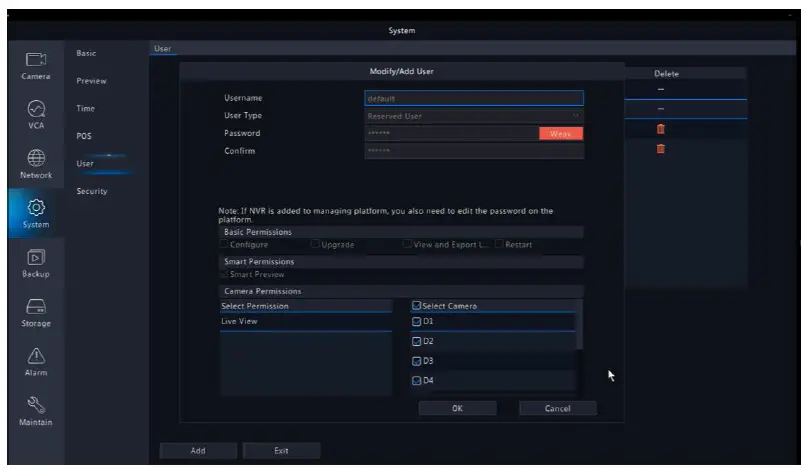Click the Delete column header

coord(666,74)
